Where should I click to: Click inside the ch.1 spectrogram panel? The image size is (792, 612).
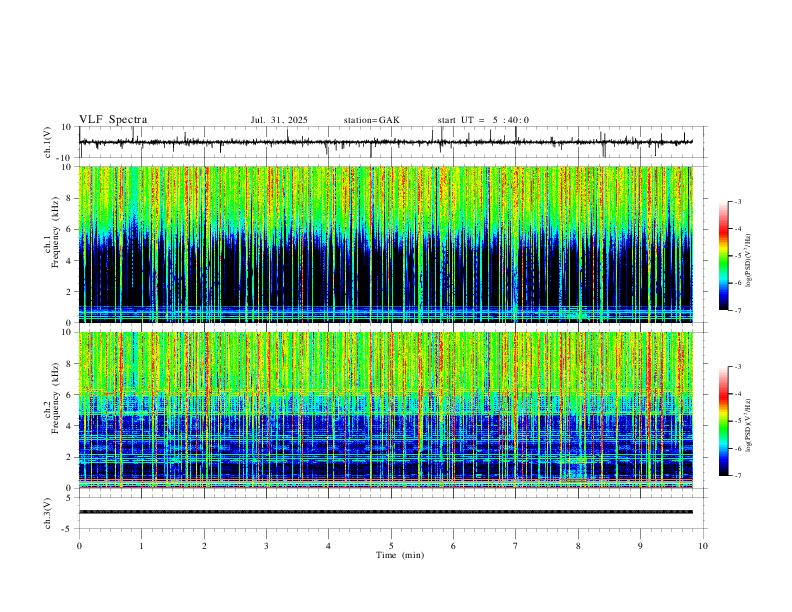pos(386,244)
